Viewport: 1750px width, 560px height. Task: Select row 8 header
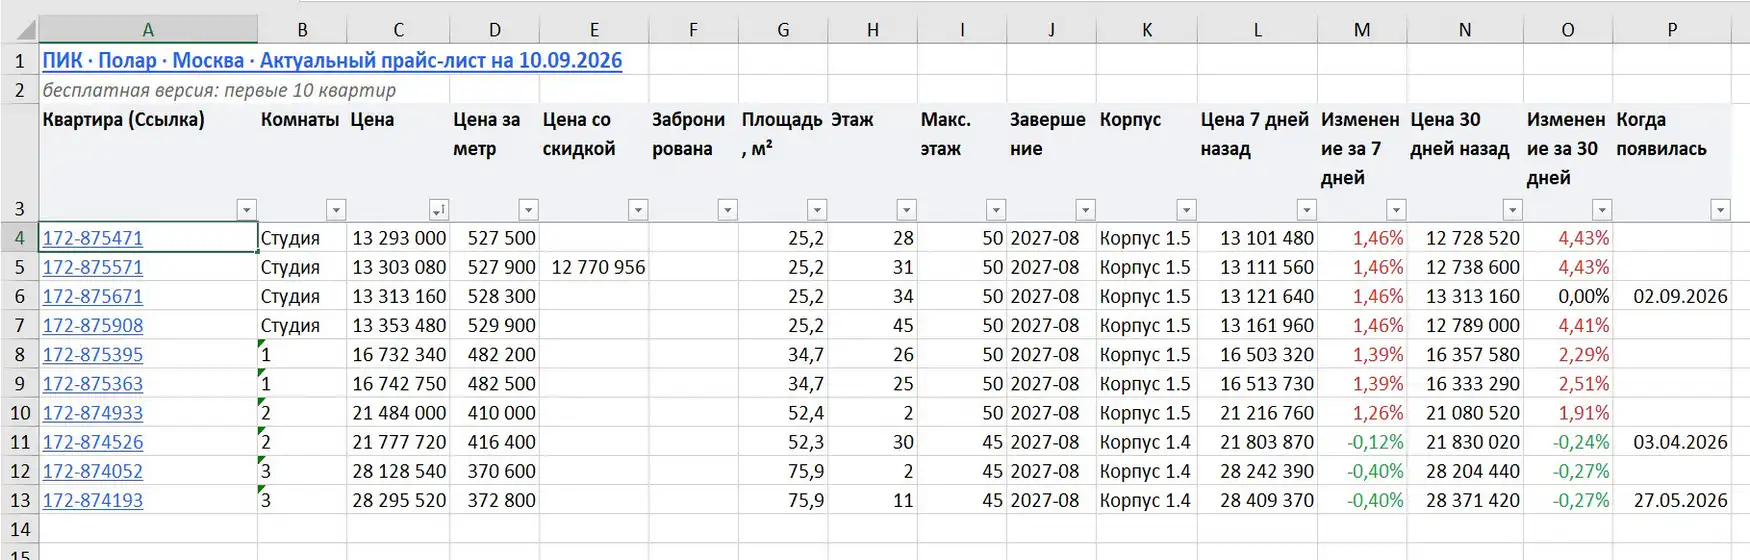click(x=19, y=354)
